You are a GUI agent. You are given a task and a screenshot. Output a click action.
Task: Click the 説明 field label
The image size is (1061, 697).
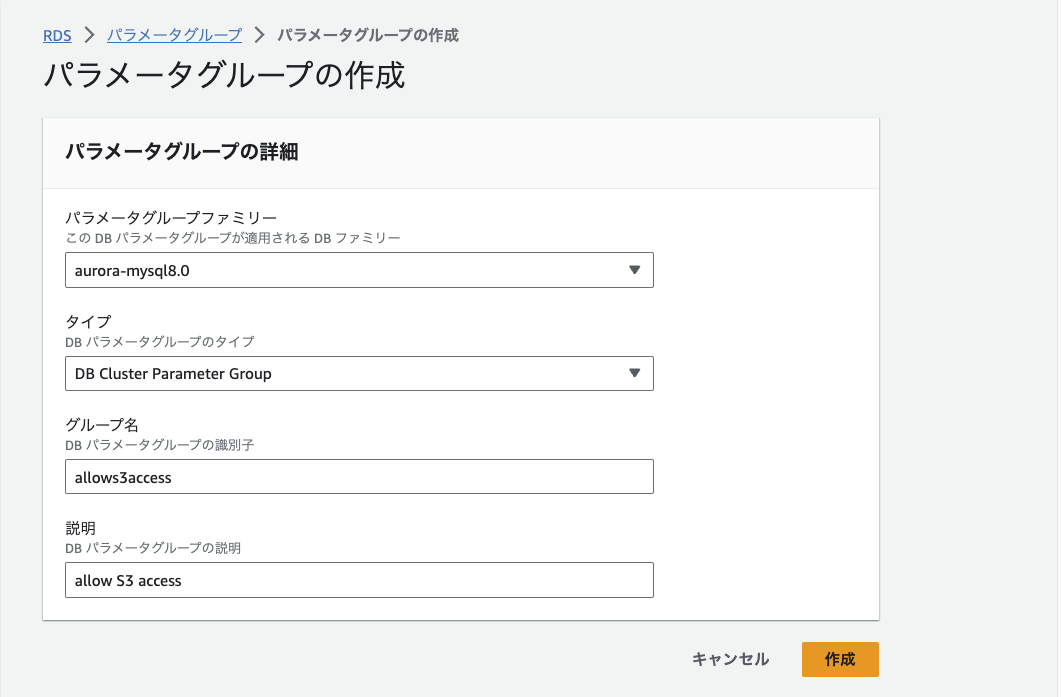click(81, 528)
